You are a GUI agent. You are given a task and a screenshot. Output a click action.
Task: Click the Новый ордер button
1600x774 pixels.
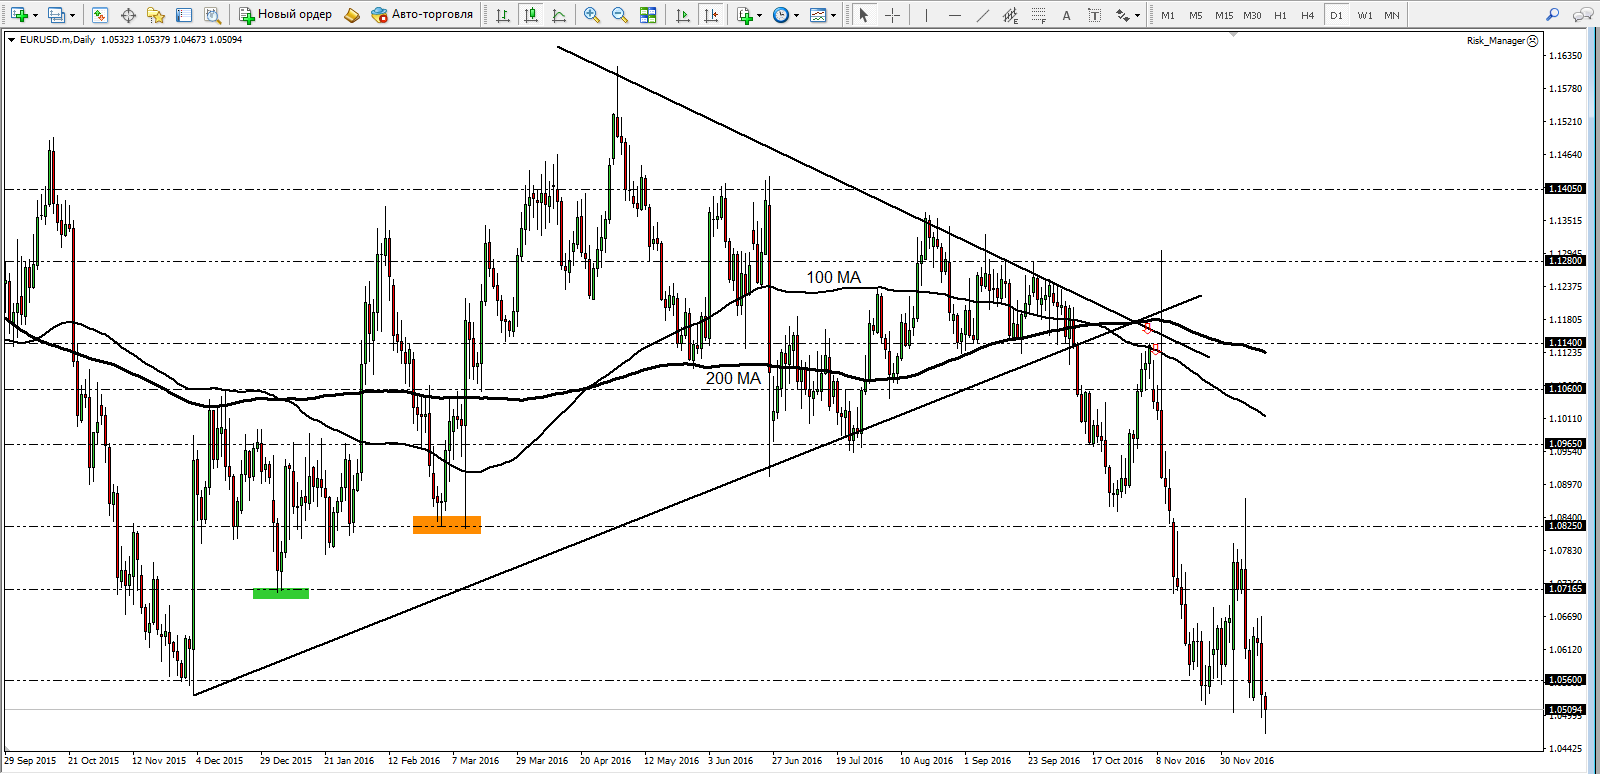click(x=286, y=15)
